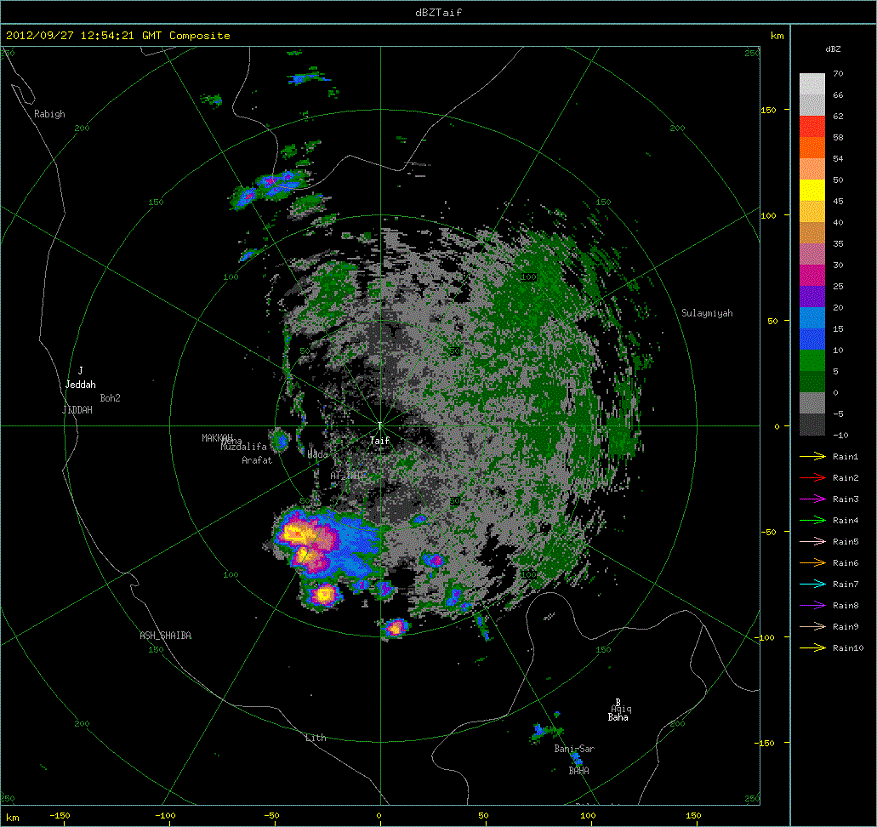Screen dimensions: 877x827
Task: Click the 'MAKKAH' map label
Action: point(217,438)
